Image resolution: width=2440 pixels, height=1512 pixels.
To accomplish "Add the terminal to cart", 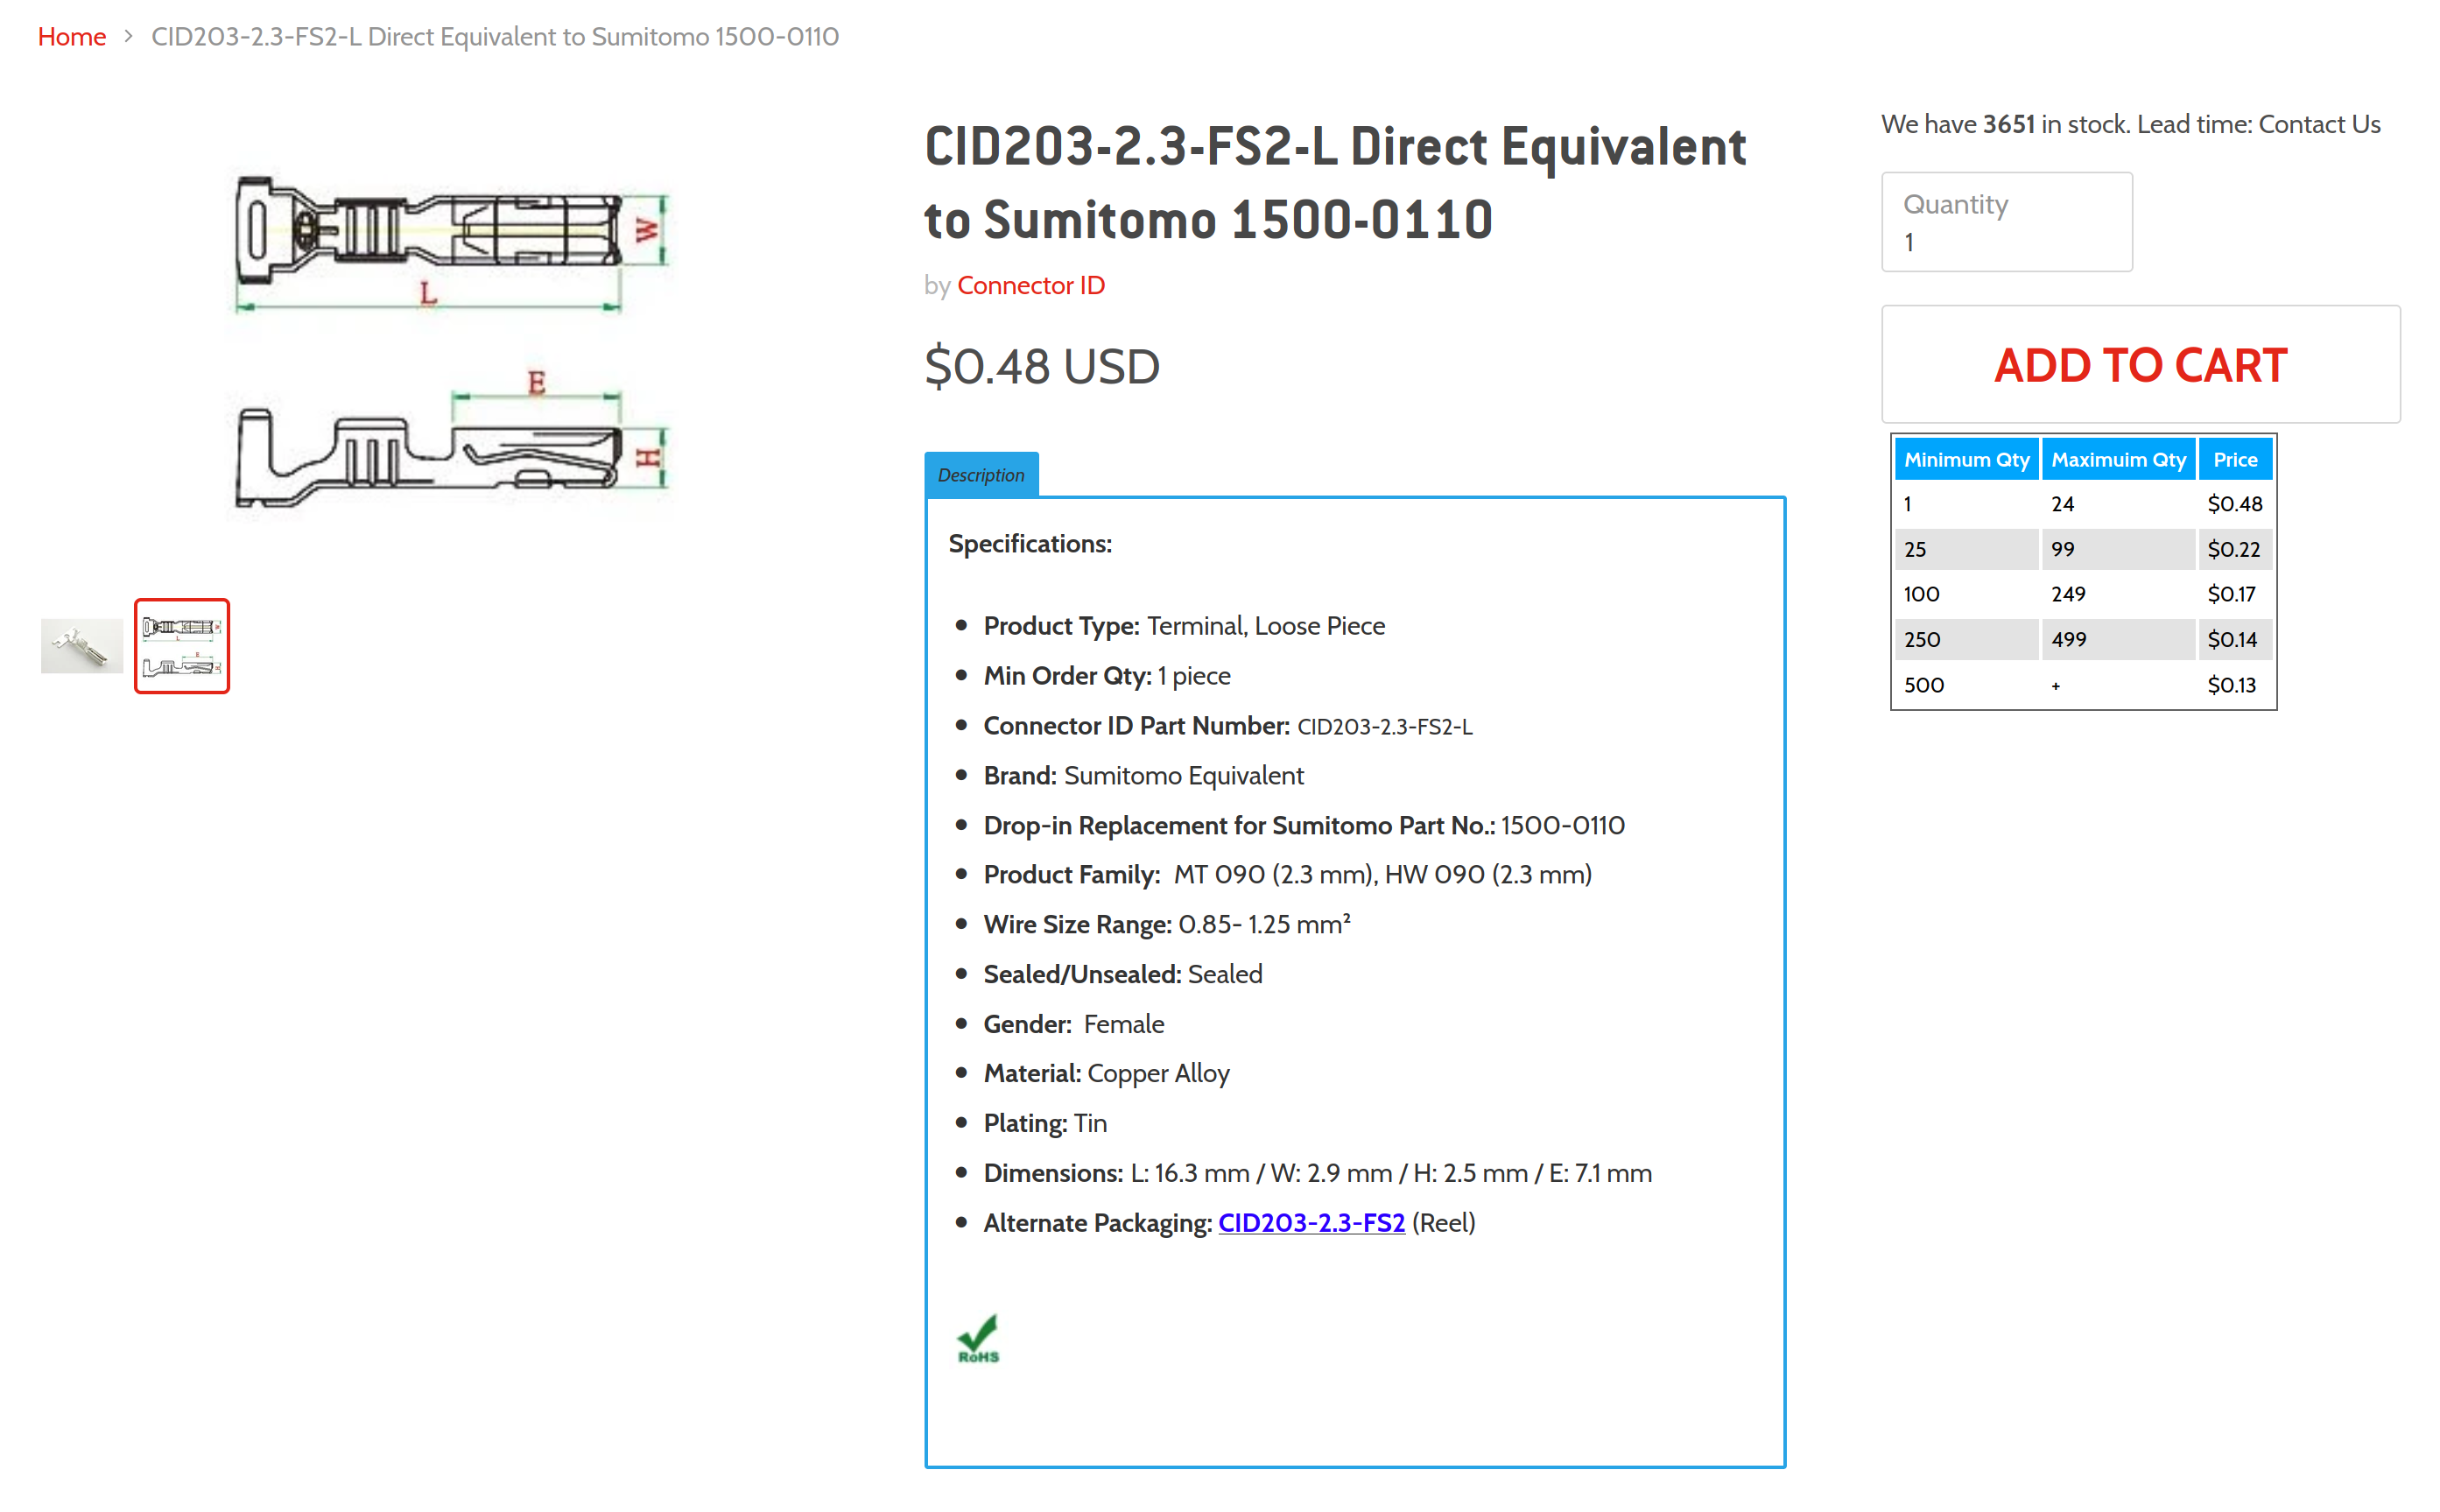I will (2140, 364).
